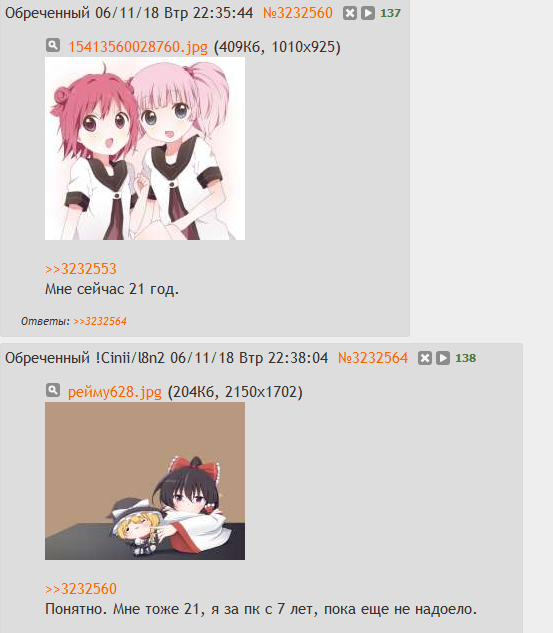Follow the reply link >>3232564 under Ответы

(x=100, y=321)
